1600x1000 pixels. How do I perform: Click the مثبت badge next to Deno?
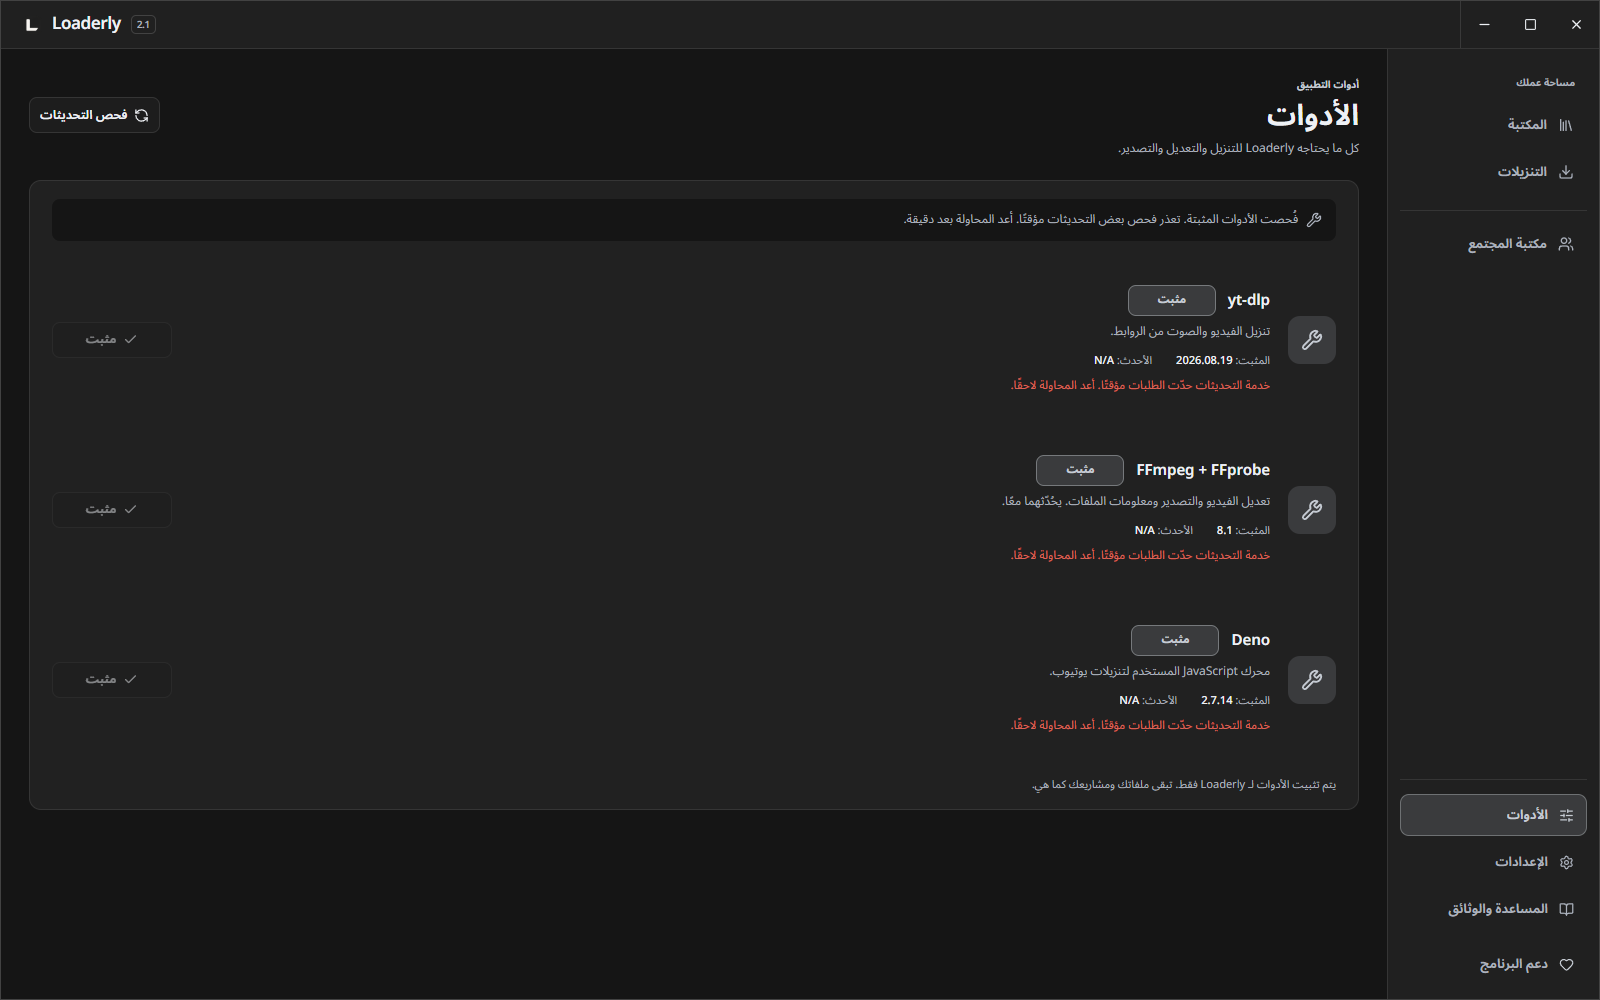(1175, 640)
